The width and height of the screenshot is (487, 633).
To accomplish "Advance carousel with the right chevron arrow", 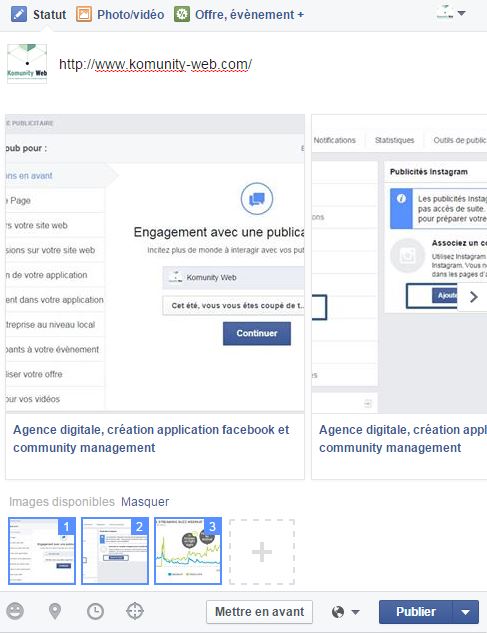I will 473,297.
